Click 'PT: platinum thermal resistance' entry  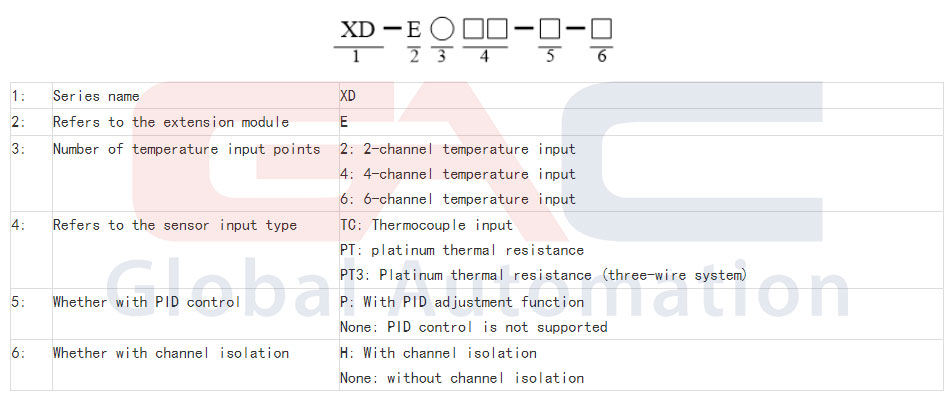[462, 250]
